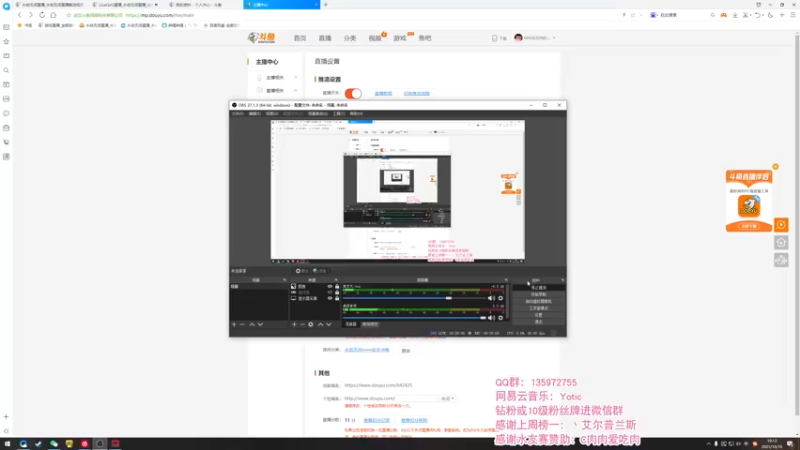Move selected scene down in OBS

pos(260,324)
